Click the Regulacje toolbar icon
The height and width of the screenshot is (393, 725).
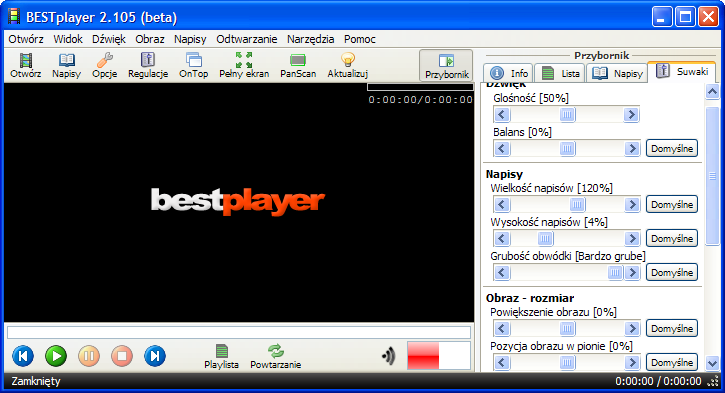point(148,65)
